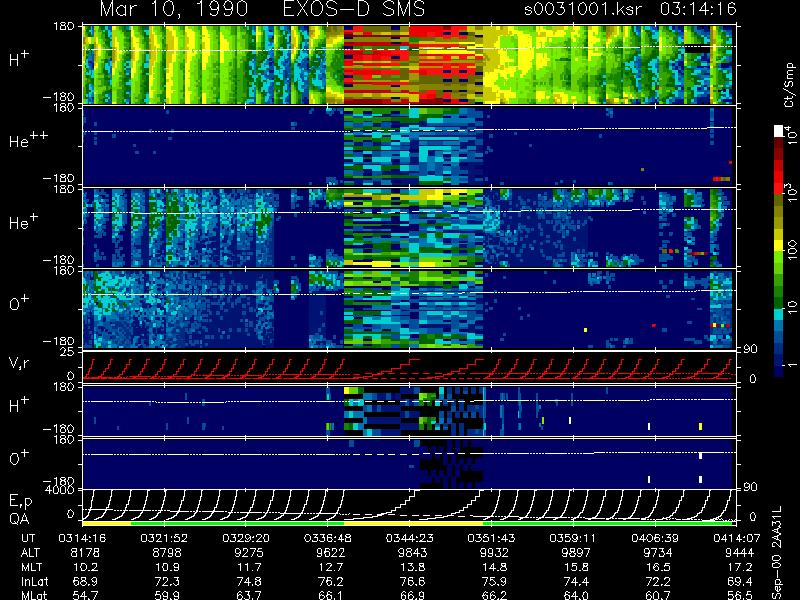Click the red band of the colorbar

tap(779, 179)
